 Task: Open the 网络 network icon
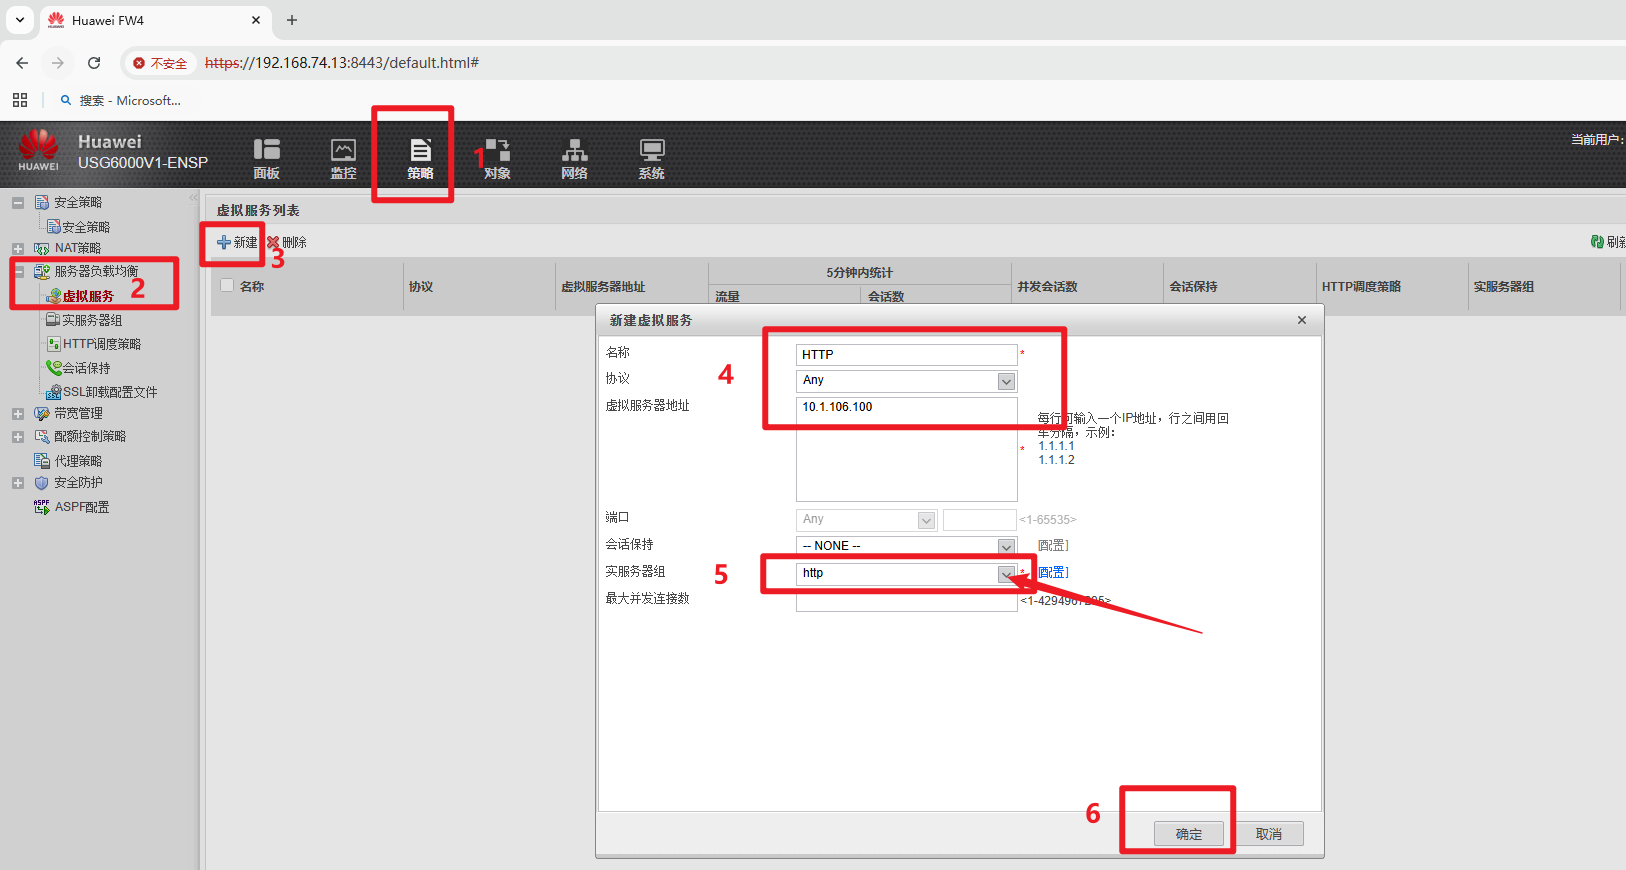pos(574,157)
